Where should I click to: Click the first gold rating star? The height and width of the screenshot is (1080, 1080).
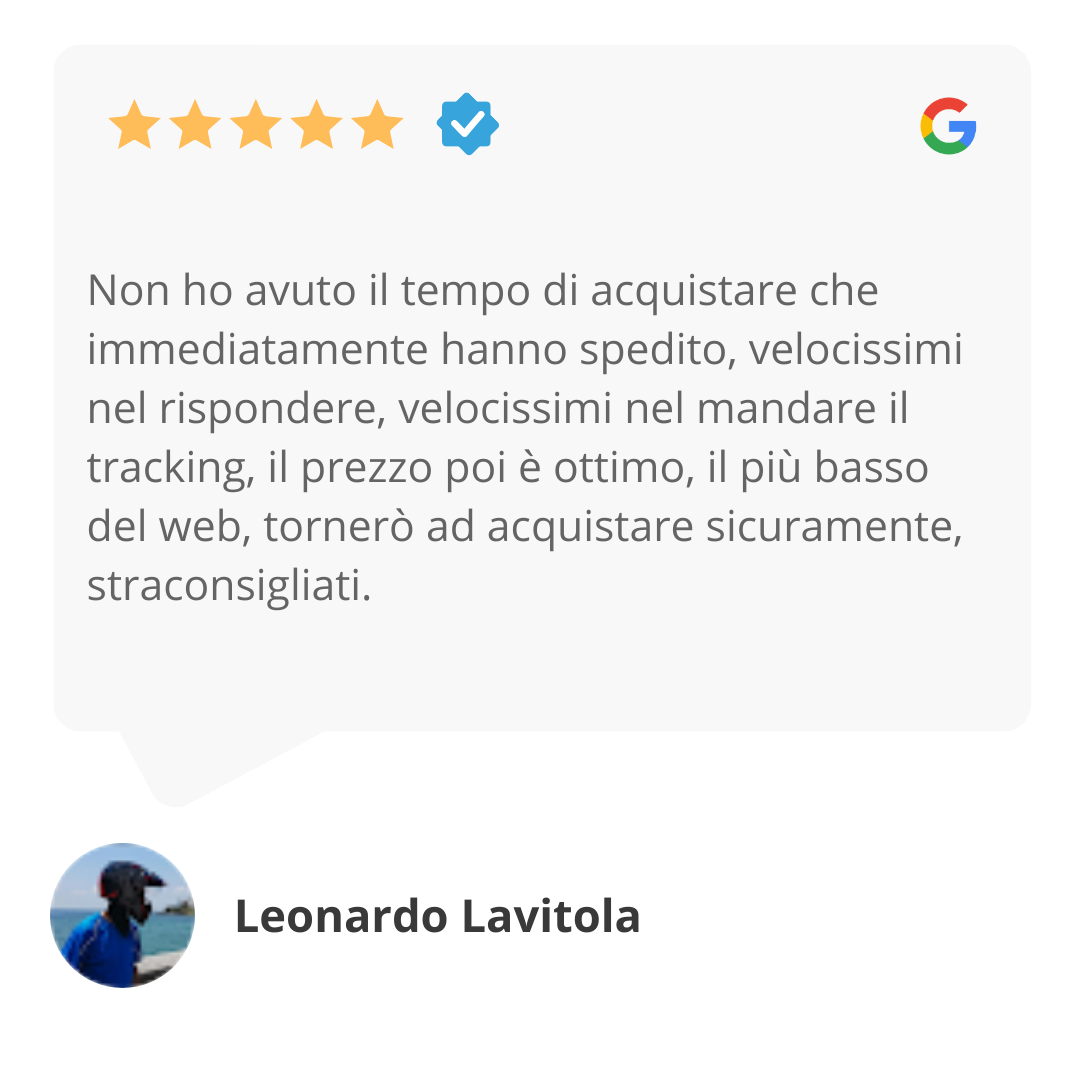point(135,125)
